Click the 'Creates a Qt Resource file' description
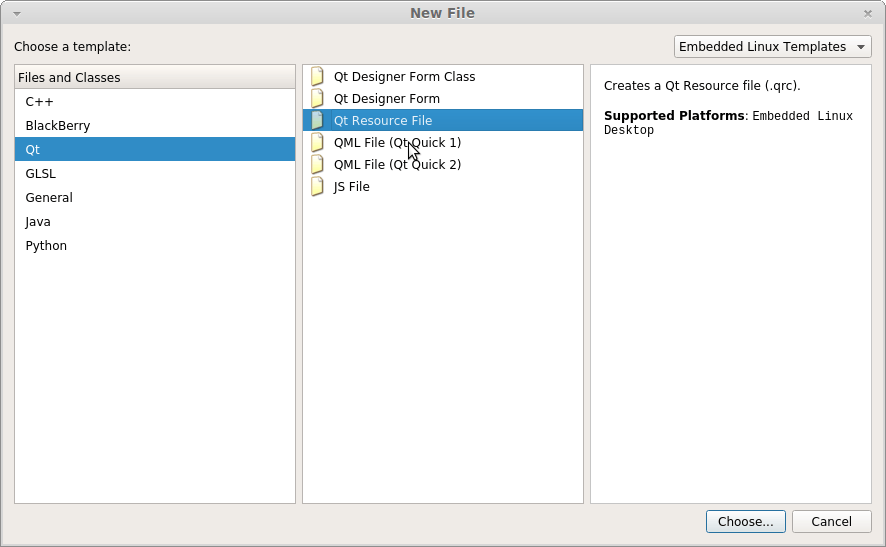The height and width of the screenshot is (547, 886). tap(702, 86)
